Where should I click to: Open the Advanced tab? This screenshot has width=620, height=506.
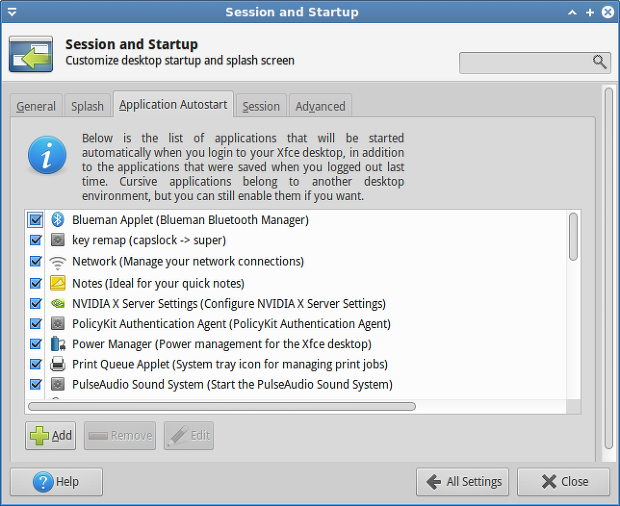point(320,106)
